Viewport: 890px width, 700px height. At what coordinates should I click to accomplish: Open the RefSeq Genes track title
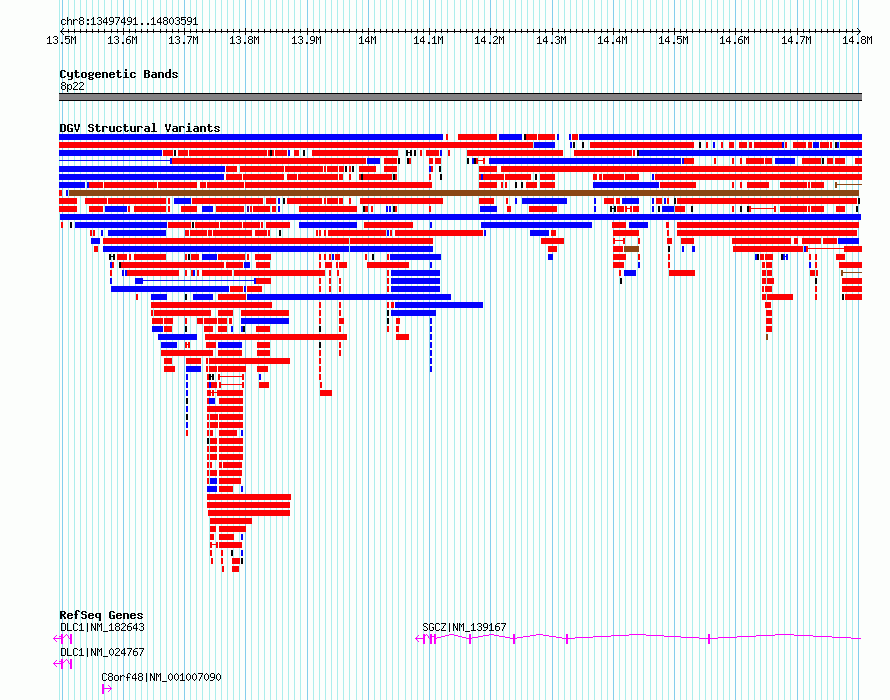[x=101, y=615]
